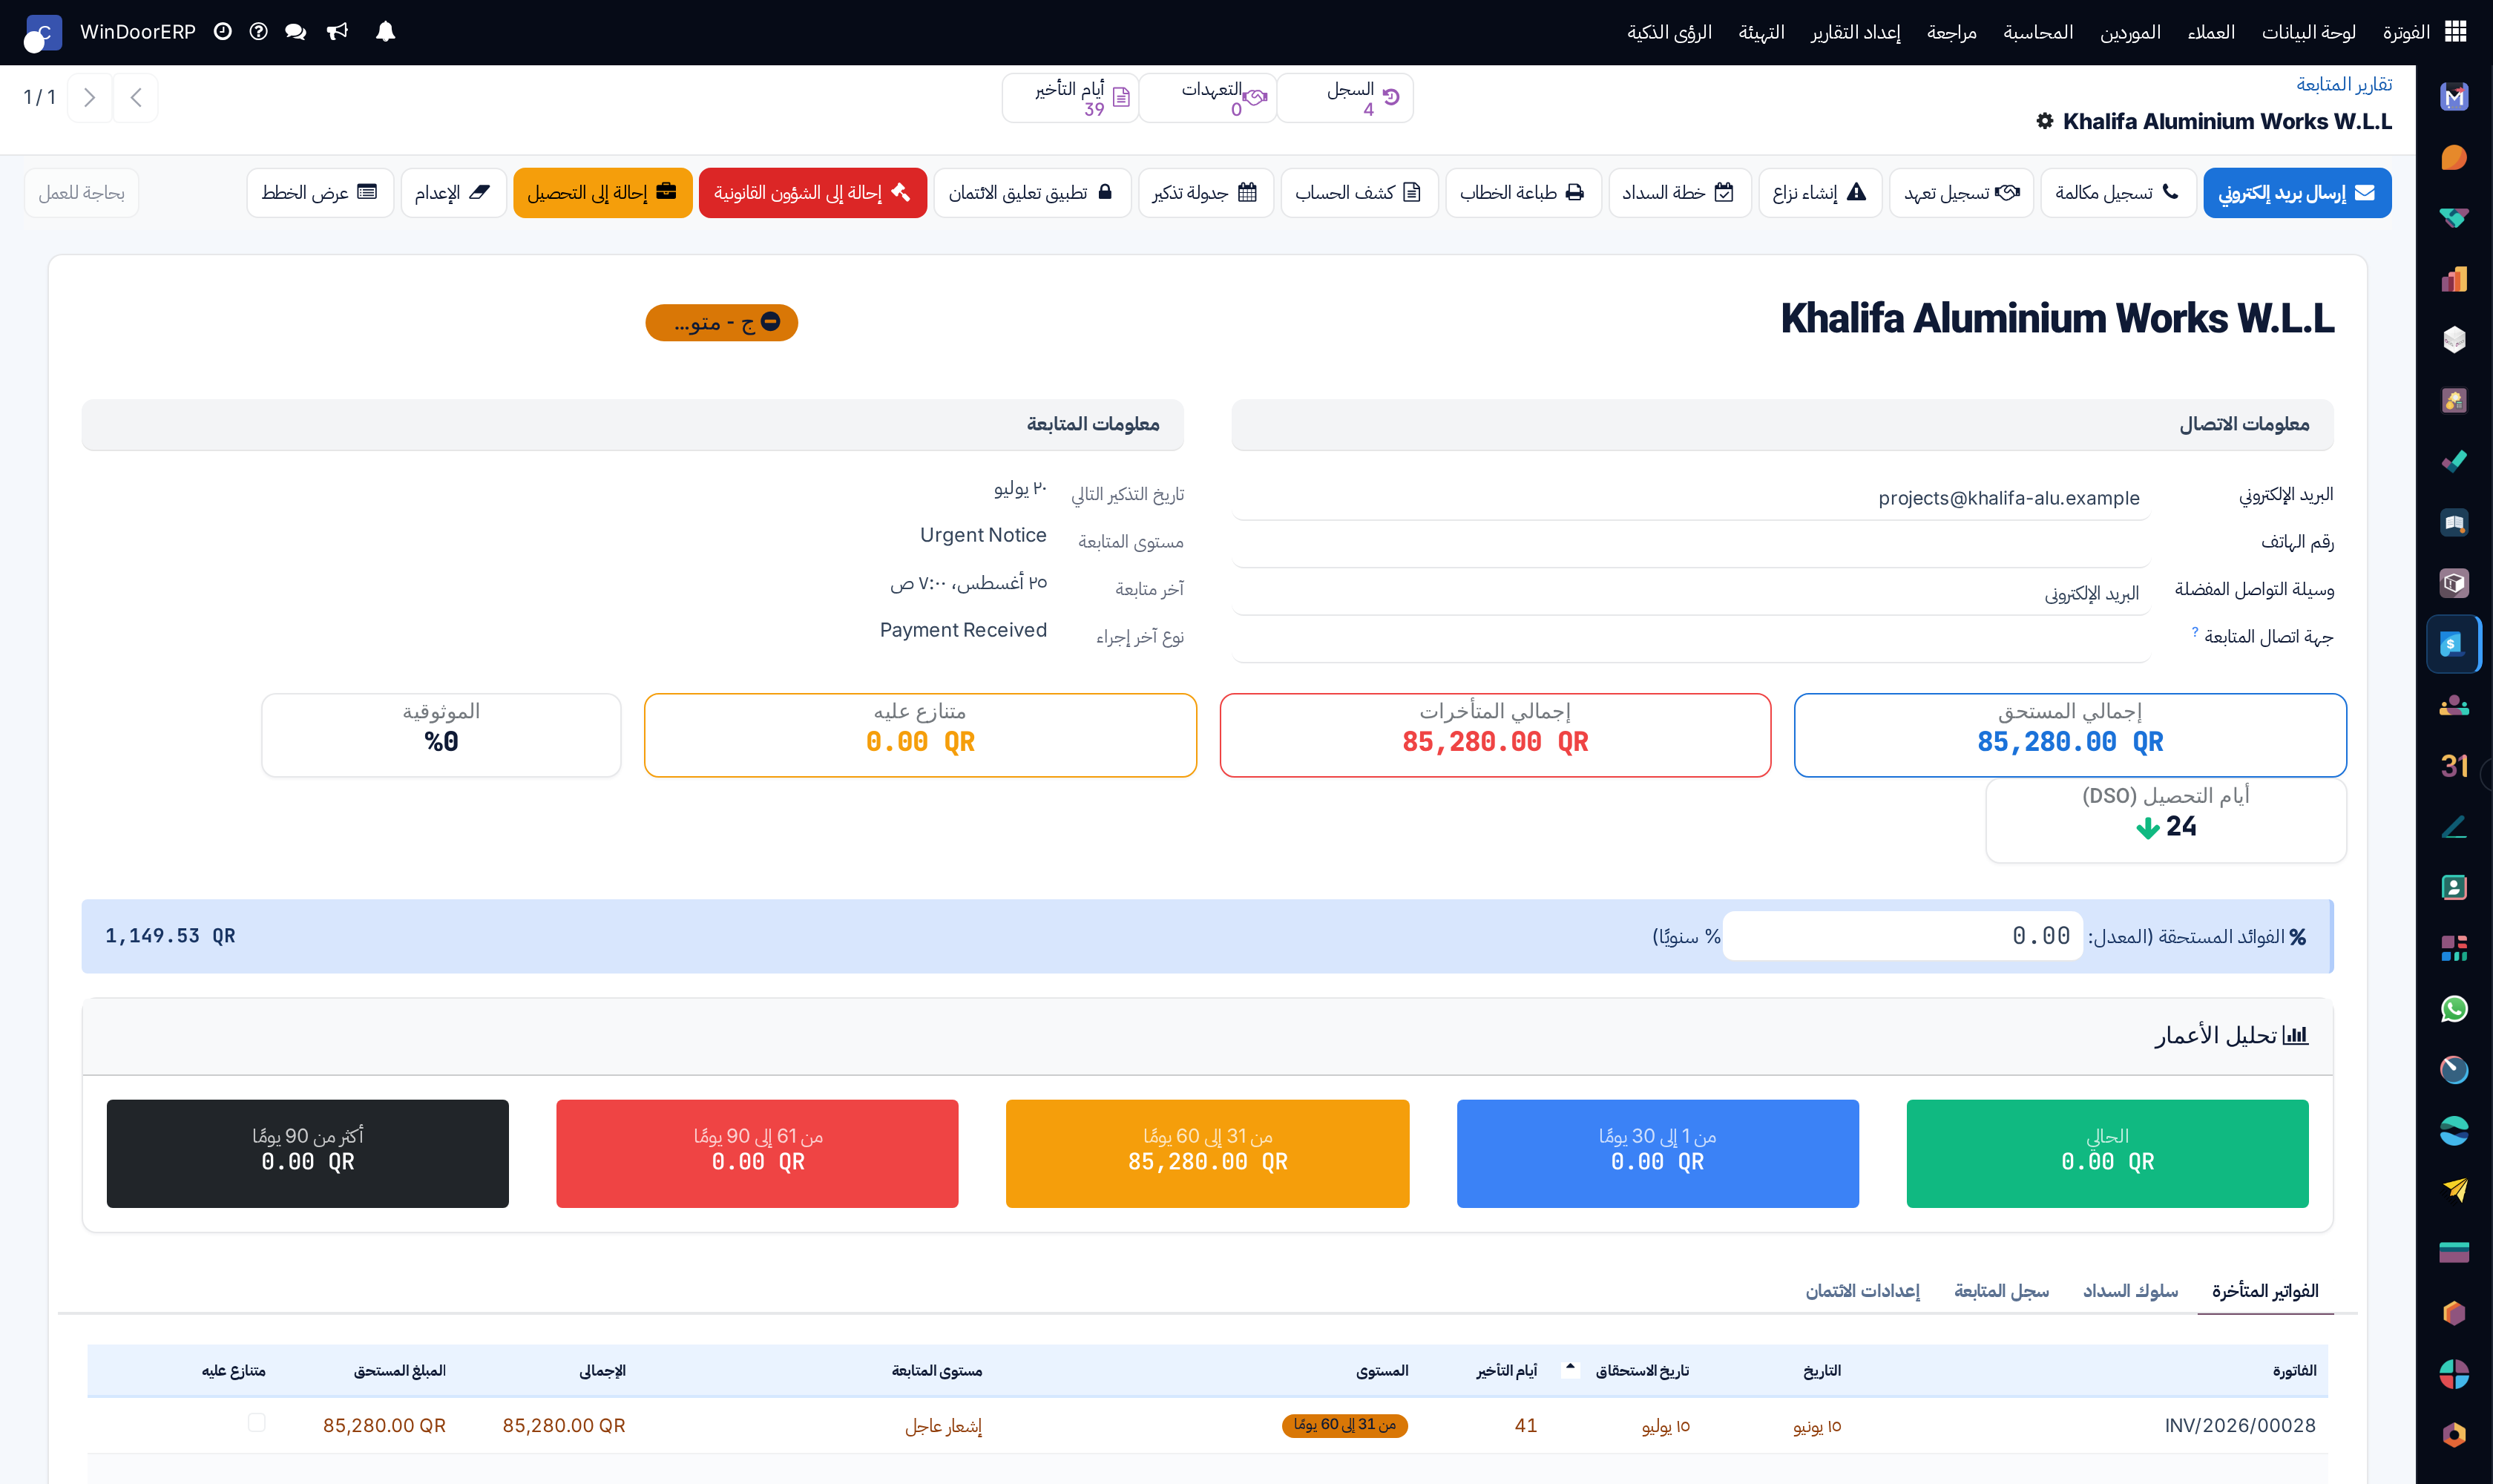Click the gear icon beside company name
Viewport: 2493px width, 1484px height.
click(x=2045, y=121)
